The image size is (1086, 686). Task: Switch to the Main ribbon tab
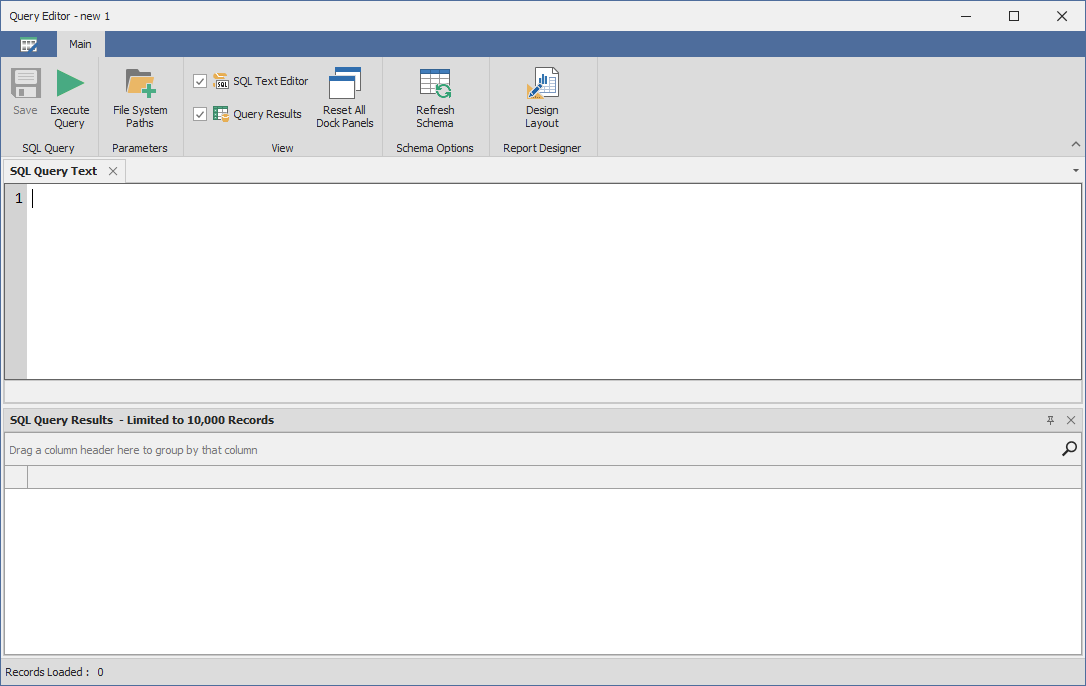tap(80, 44)
